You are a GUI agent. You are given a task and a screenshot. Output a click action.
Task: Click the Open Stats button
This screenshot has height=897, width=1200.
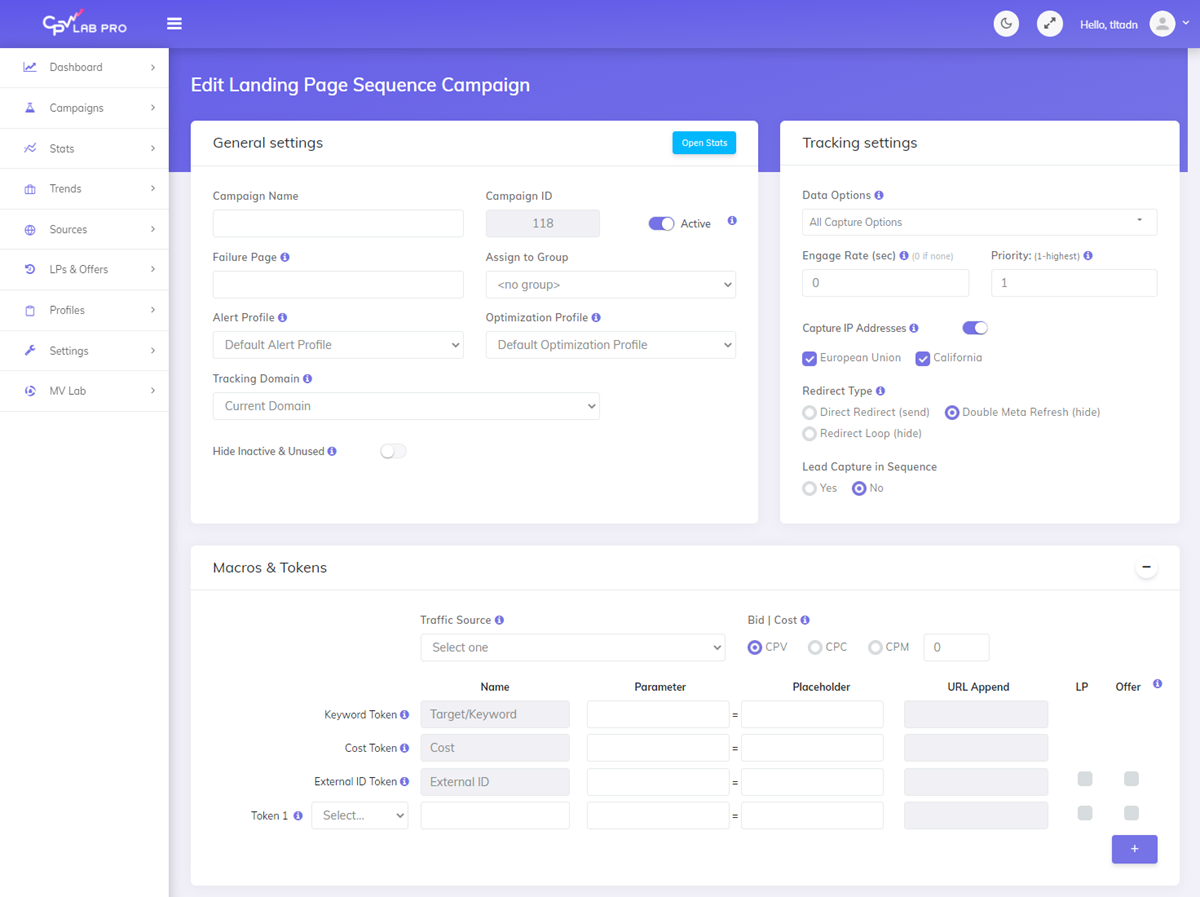pyautogui.click(x=704, y=143)
